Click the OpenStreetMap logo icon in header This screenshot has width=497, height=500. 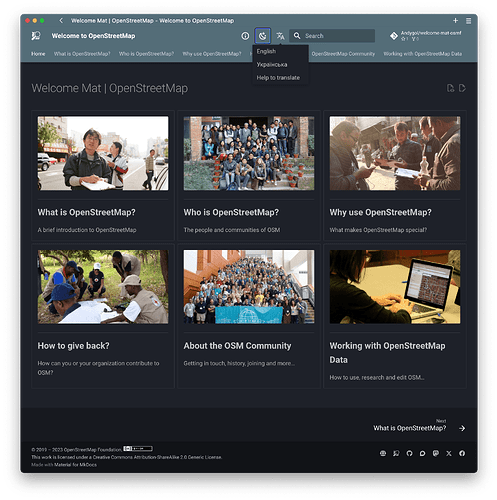point(36,36)
